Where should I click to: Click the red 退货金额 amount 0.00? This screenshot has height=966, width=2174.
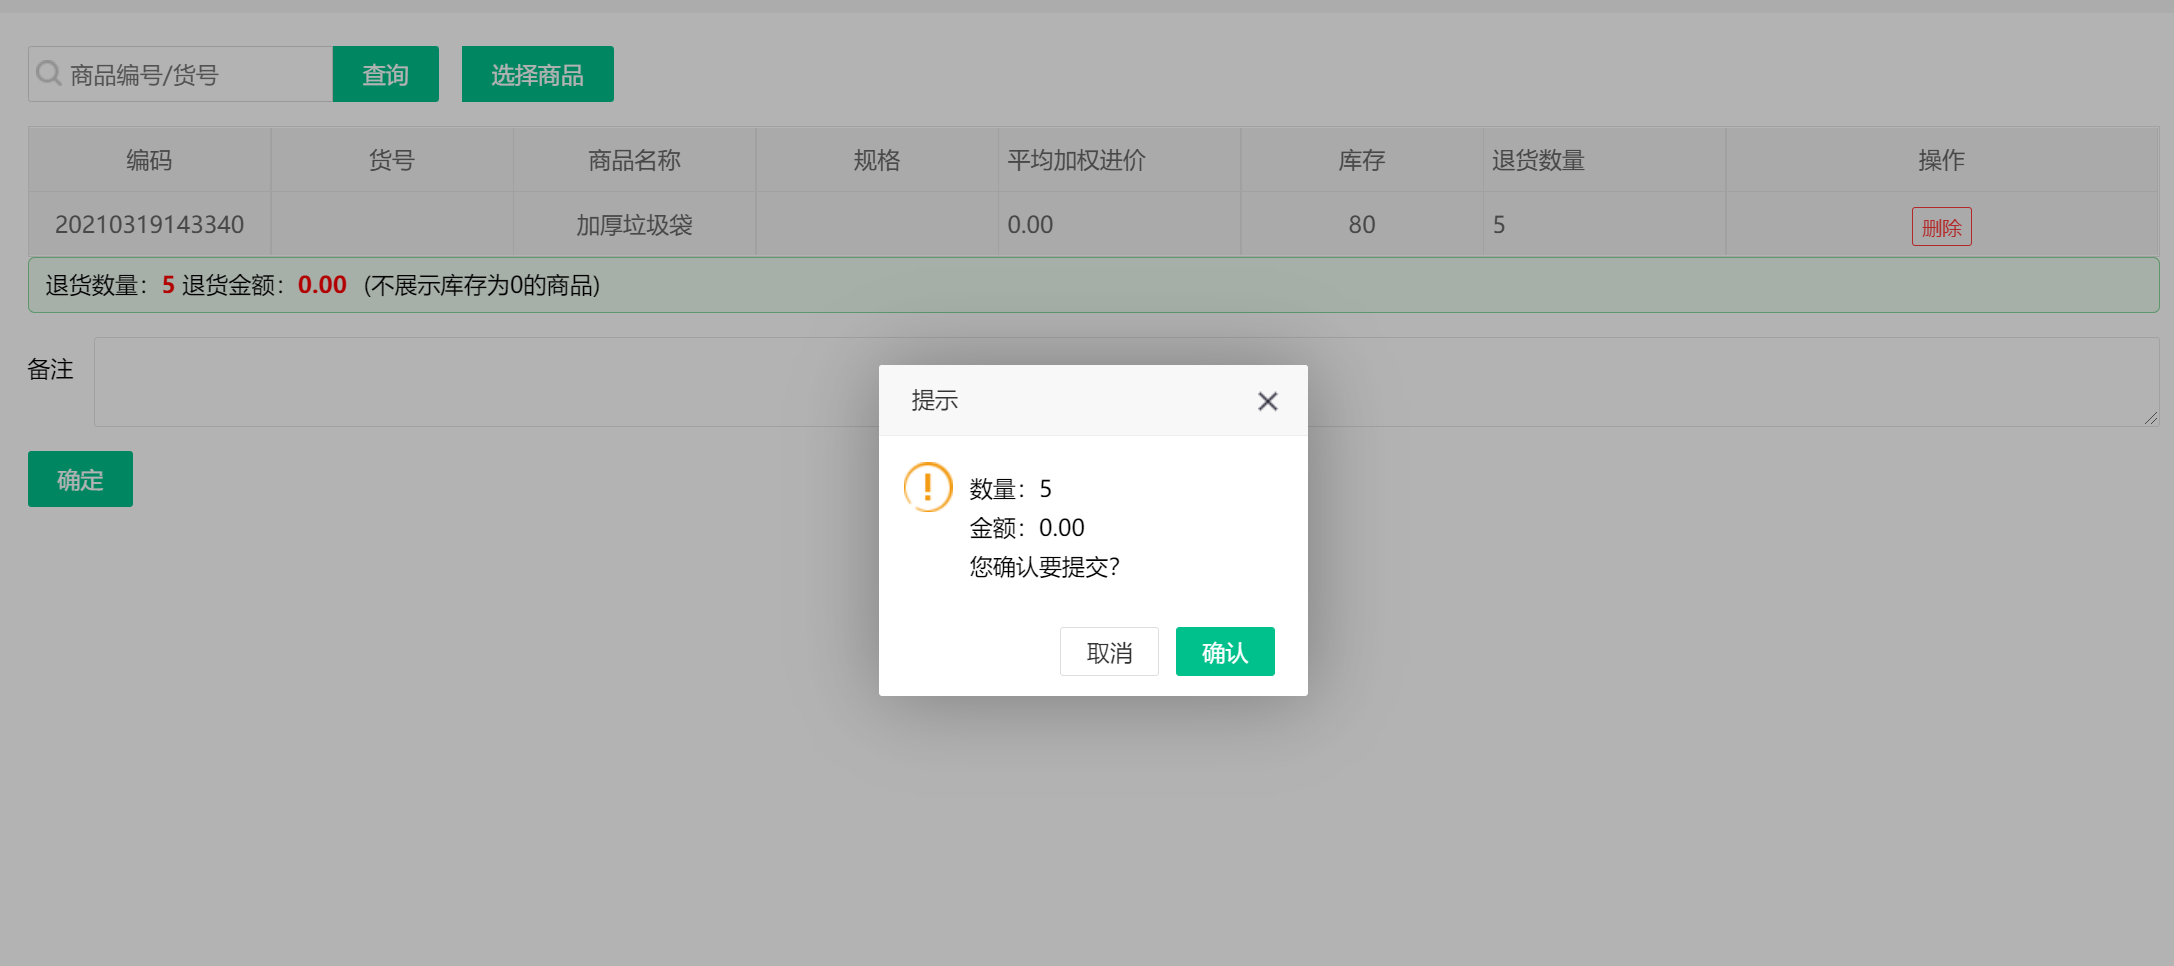pyautogui.click(x=321, y=285)
